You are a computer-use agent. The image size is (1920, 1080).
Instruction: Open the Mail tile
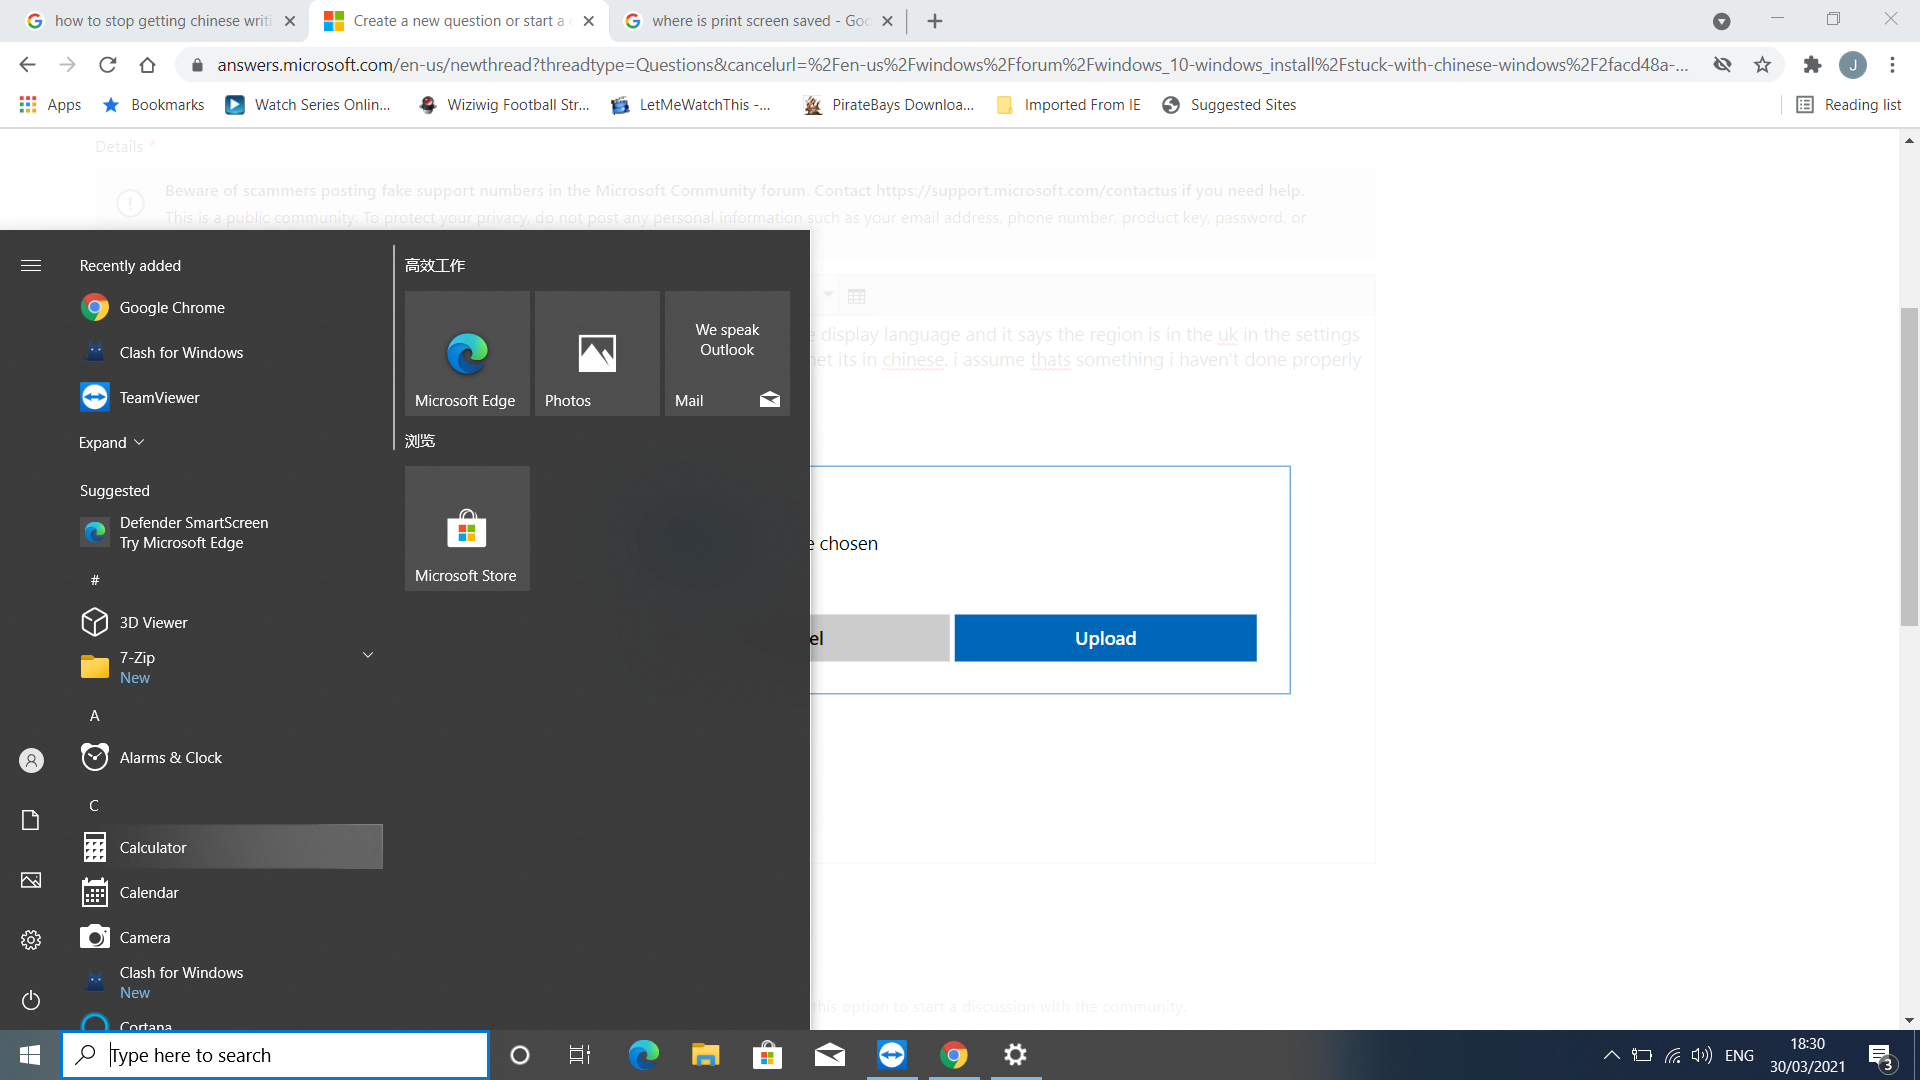(727, 353)
